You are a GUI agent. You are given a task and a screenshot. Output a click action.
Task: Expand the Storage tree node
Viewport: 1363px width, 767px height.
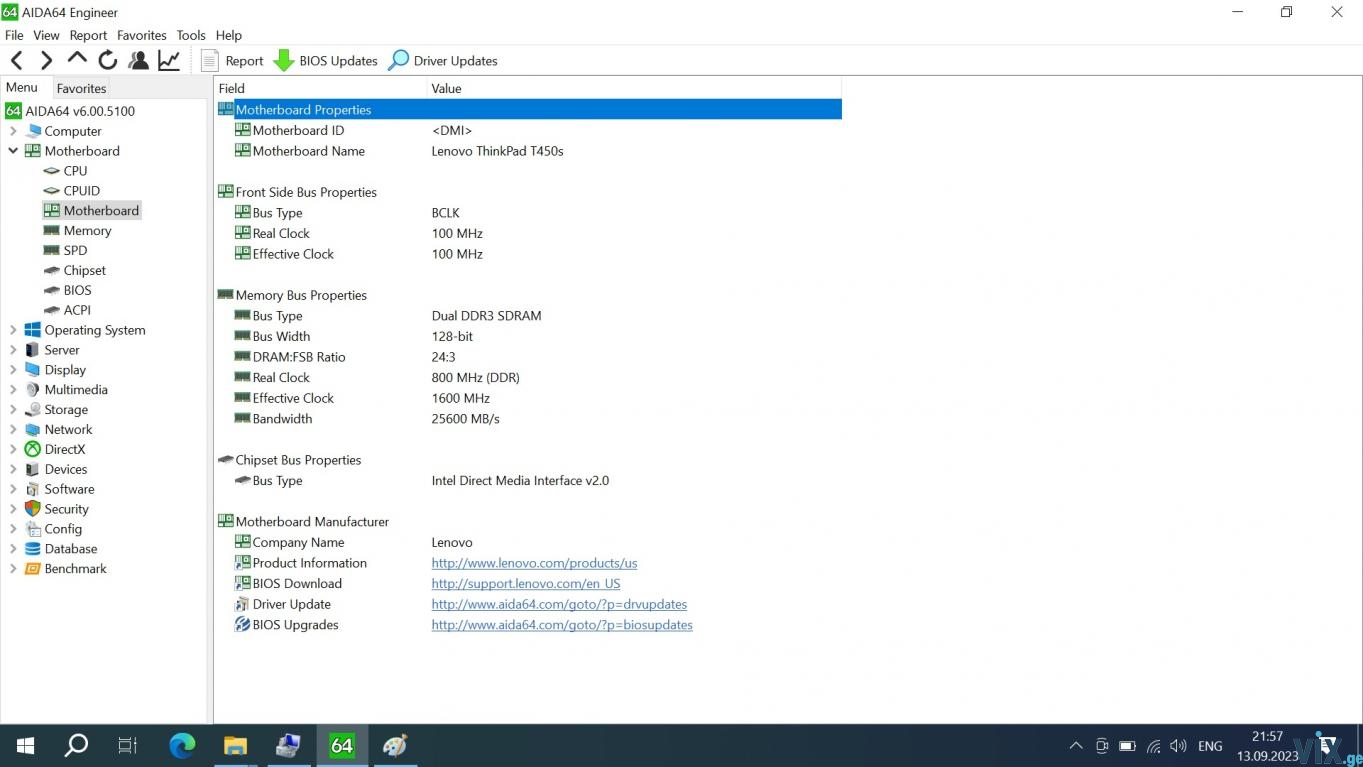coord(13,410)
